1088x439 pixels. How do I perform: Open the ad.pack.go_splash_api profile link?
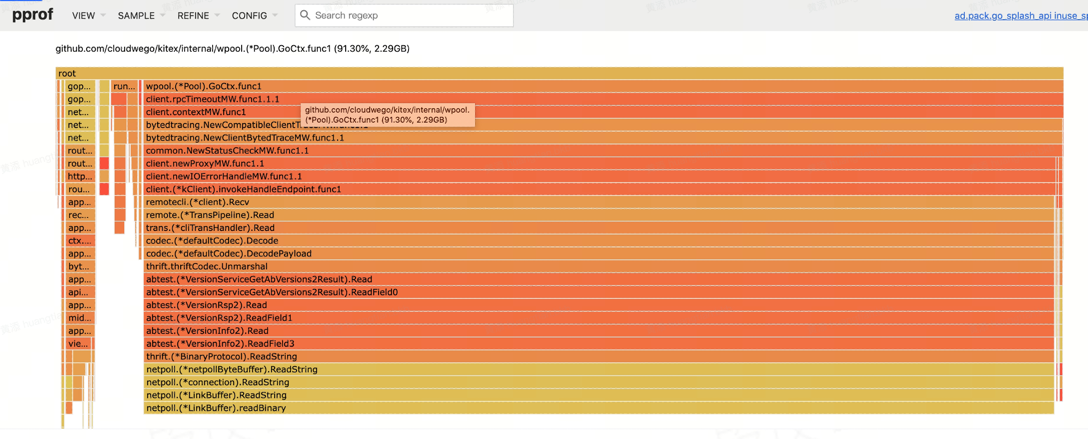click(x=1020, y=16)
